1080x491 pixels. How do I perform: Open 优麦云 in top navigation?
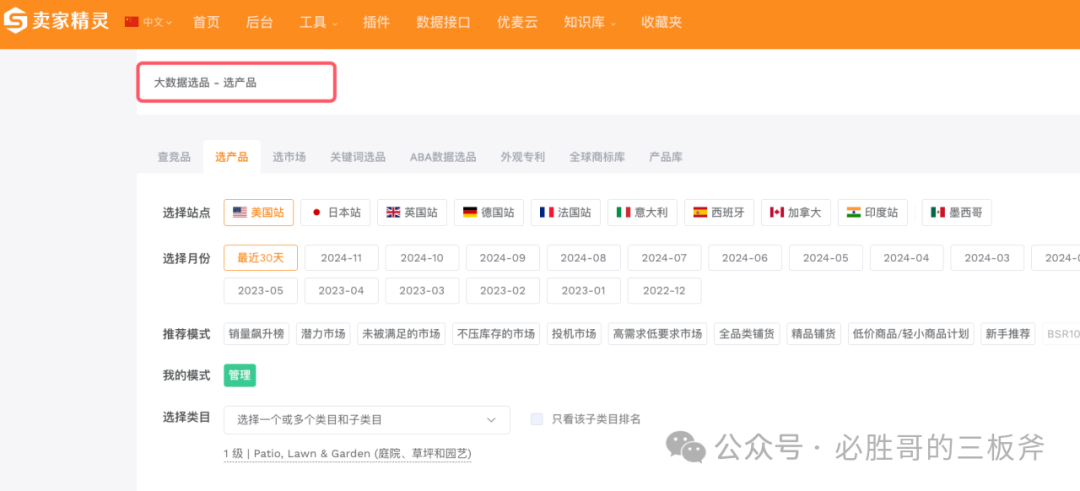click(x=517, y=22)
